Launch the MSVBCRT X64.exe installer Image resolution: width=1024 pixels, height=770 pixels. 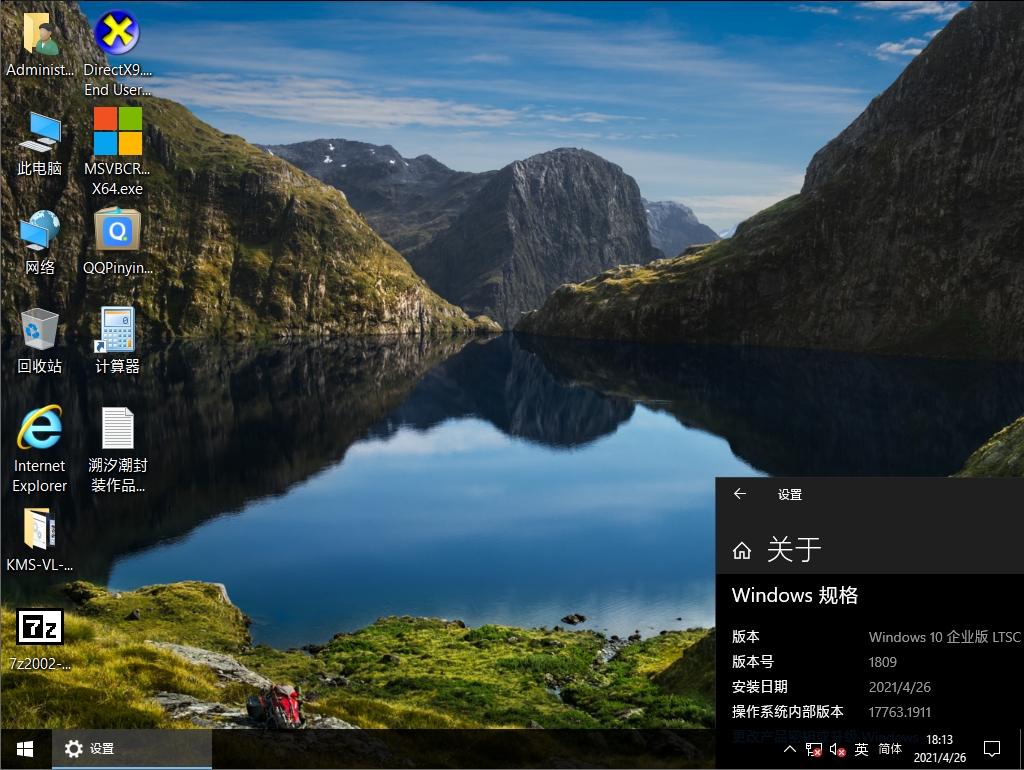[x=116, y=132]
